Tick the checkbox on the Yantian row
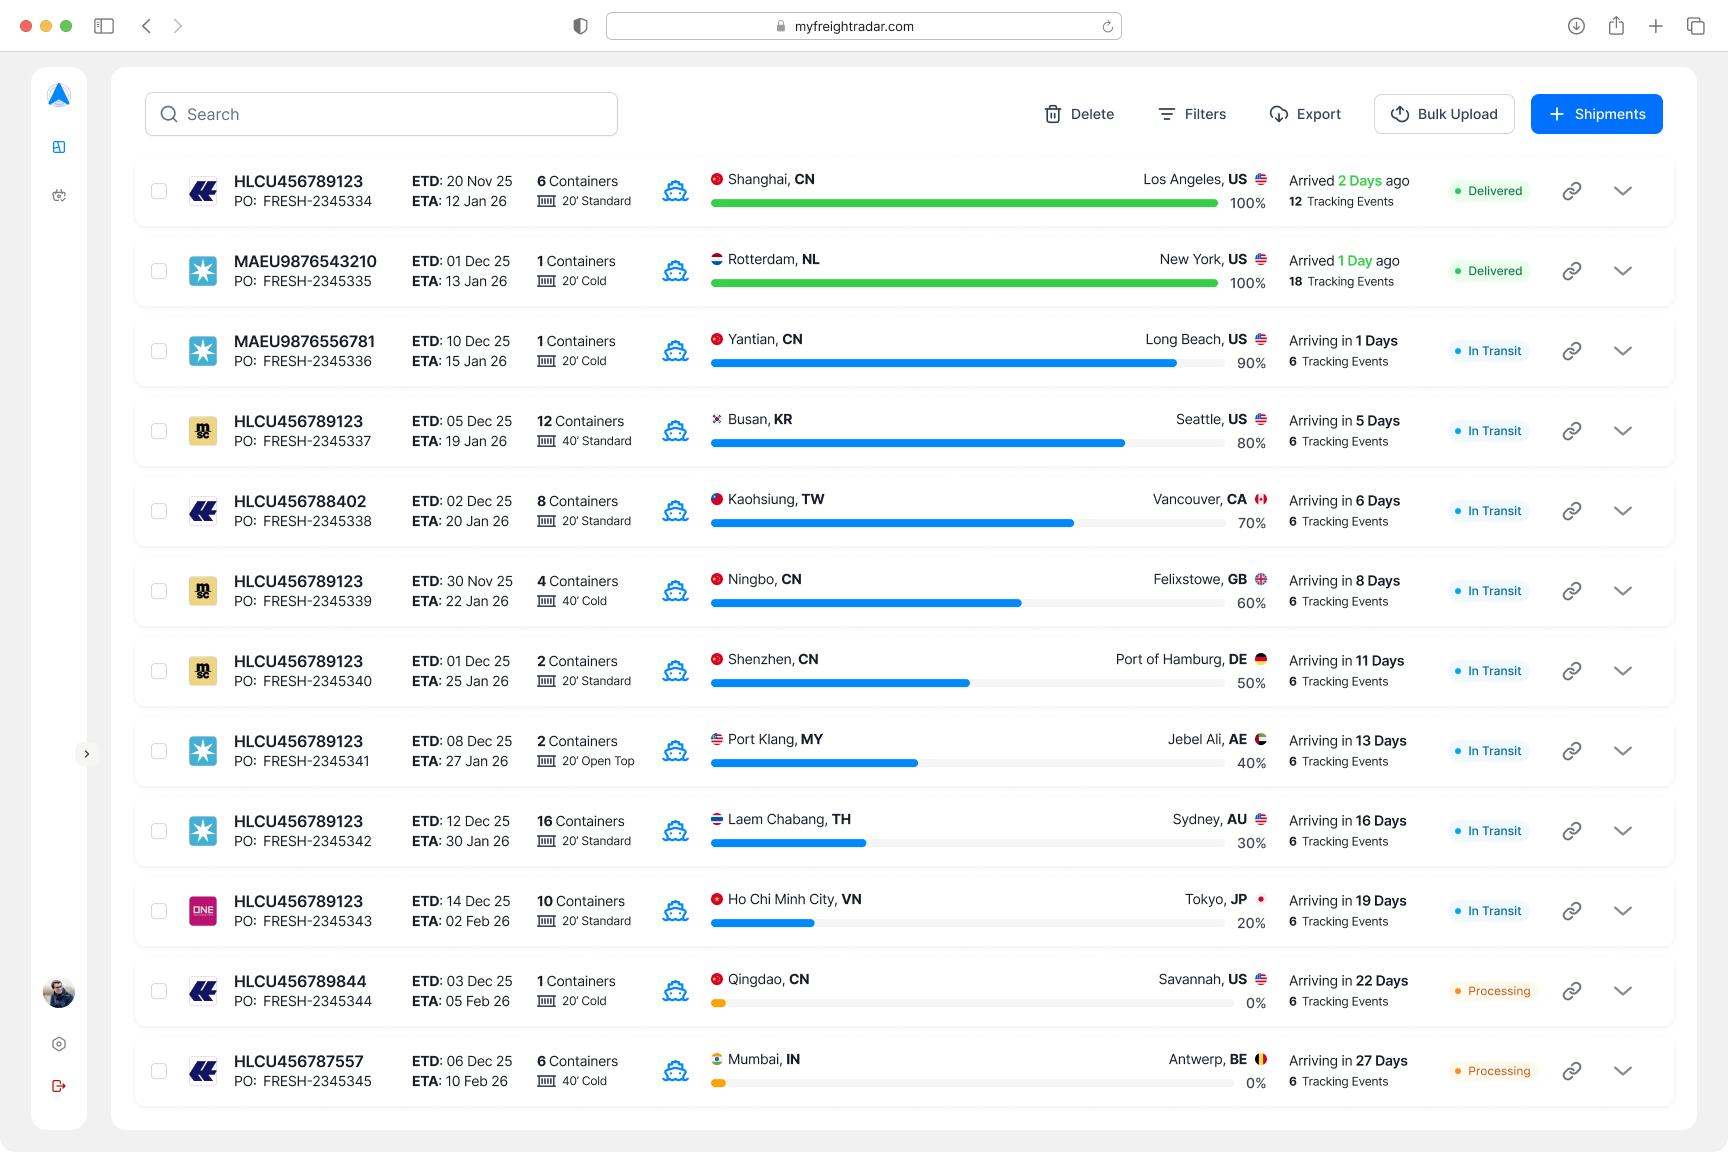 coord(158,351)
